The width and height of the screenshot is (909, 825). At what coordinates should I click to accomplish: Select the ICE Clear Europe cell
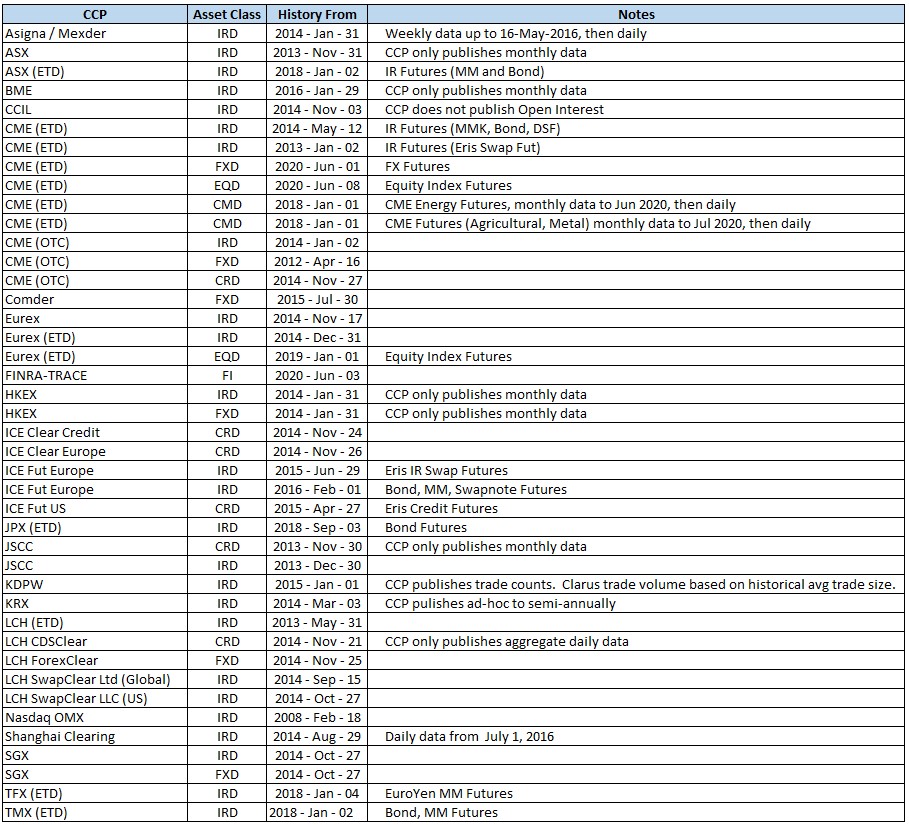coord(94,452)
